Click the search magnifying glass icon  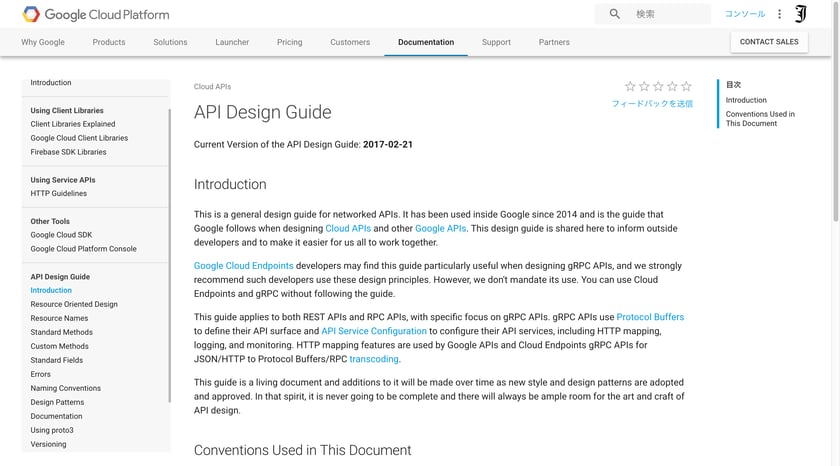point(614,14)
